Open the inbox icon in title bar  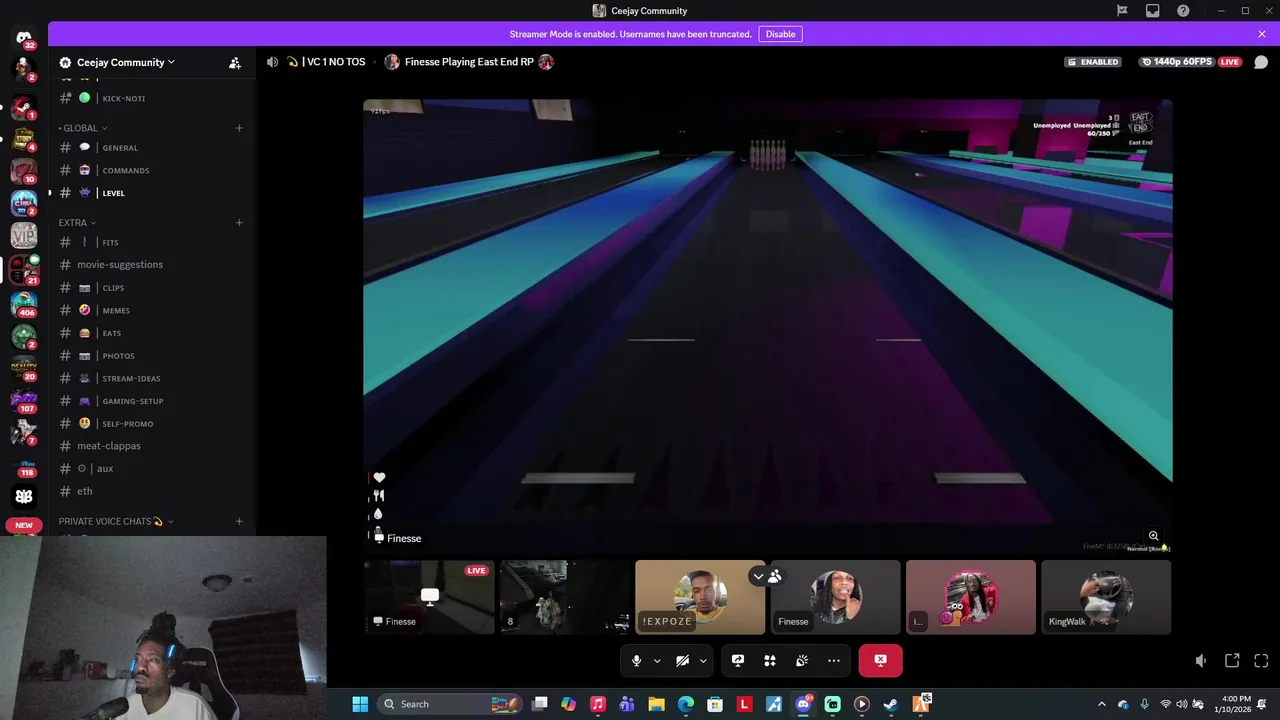point(1153,11)
